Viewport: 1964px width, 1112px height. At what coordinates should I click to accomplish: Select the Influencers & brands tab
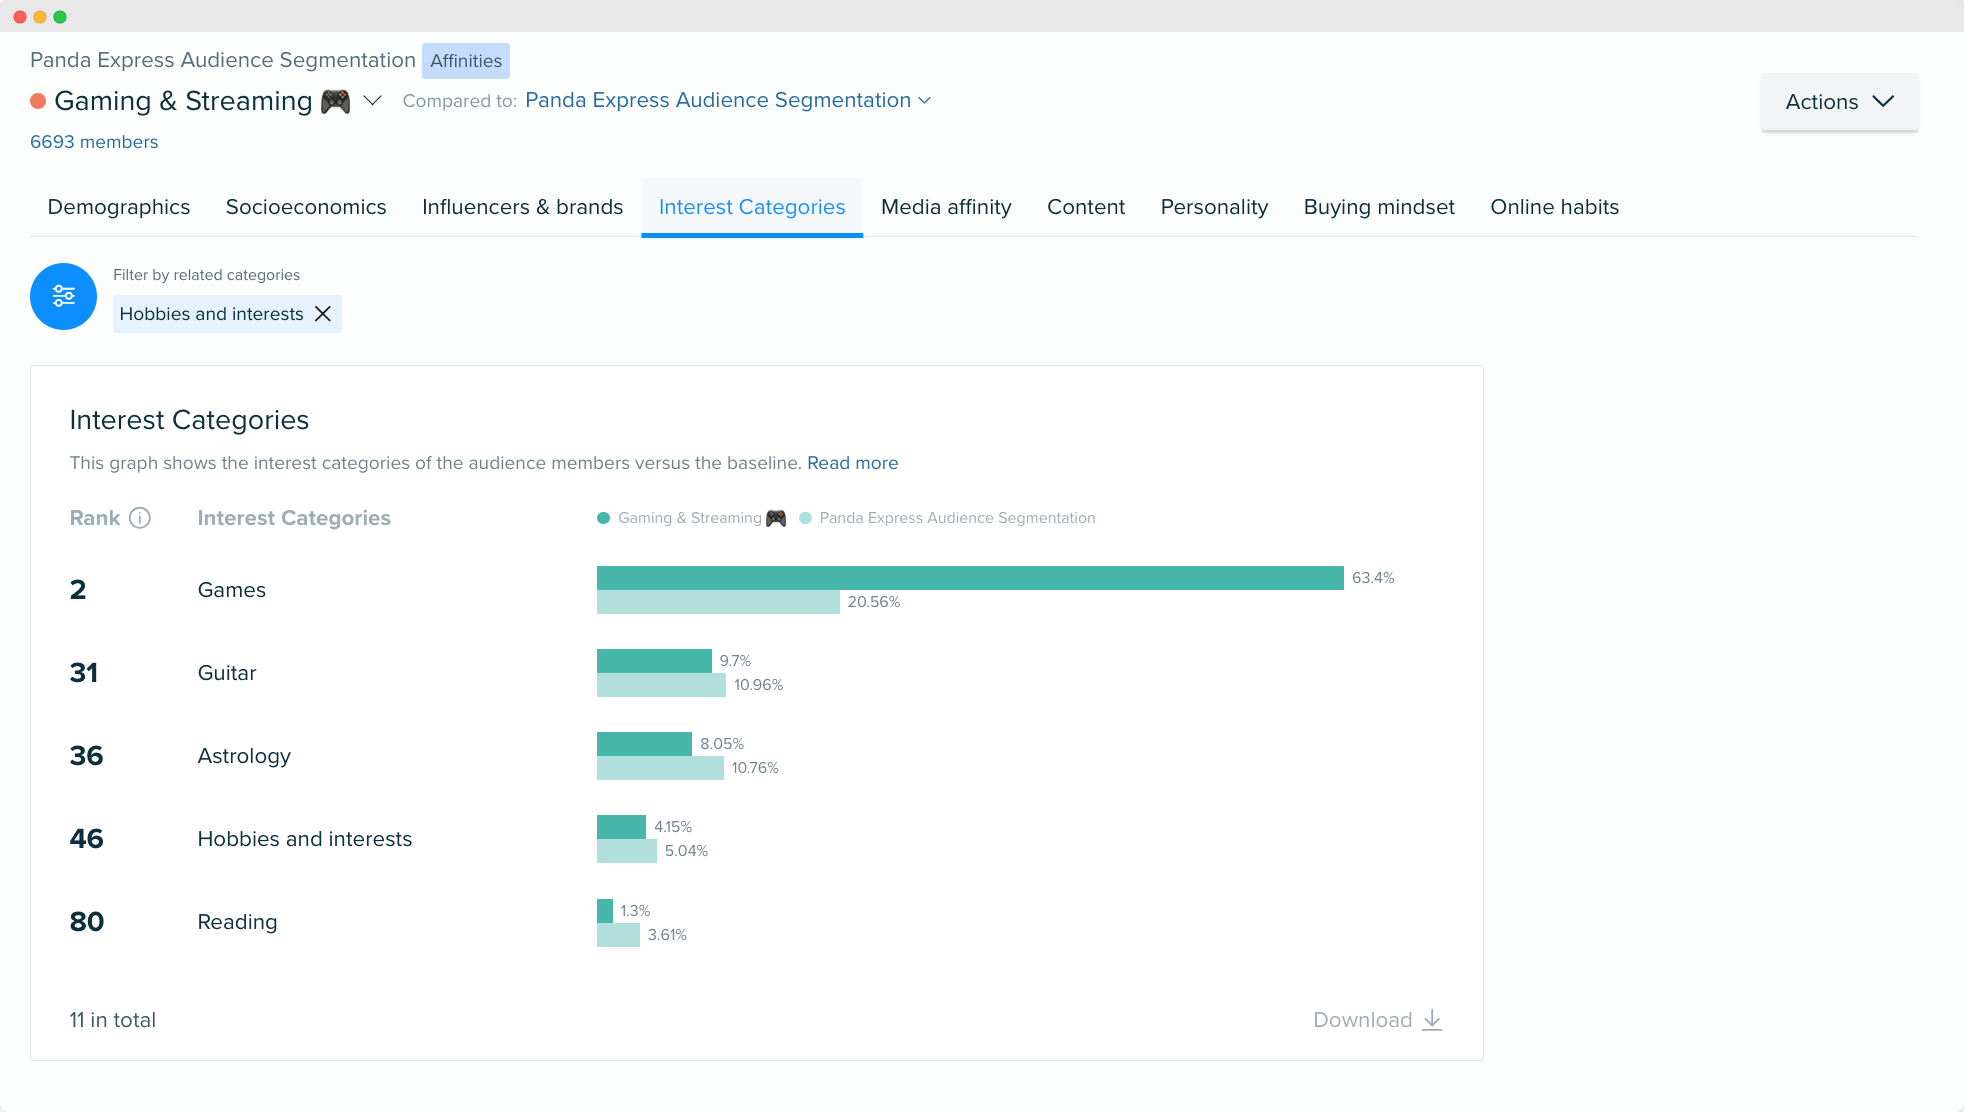click(523, 206)
